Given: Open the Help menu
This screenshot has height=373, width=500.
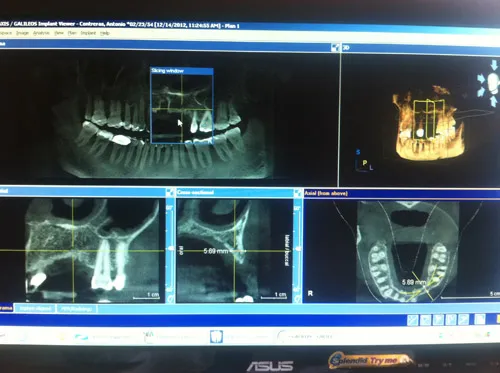Looking at the screenshot, I should (x=105, y=33).
